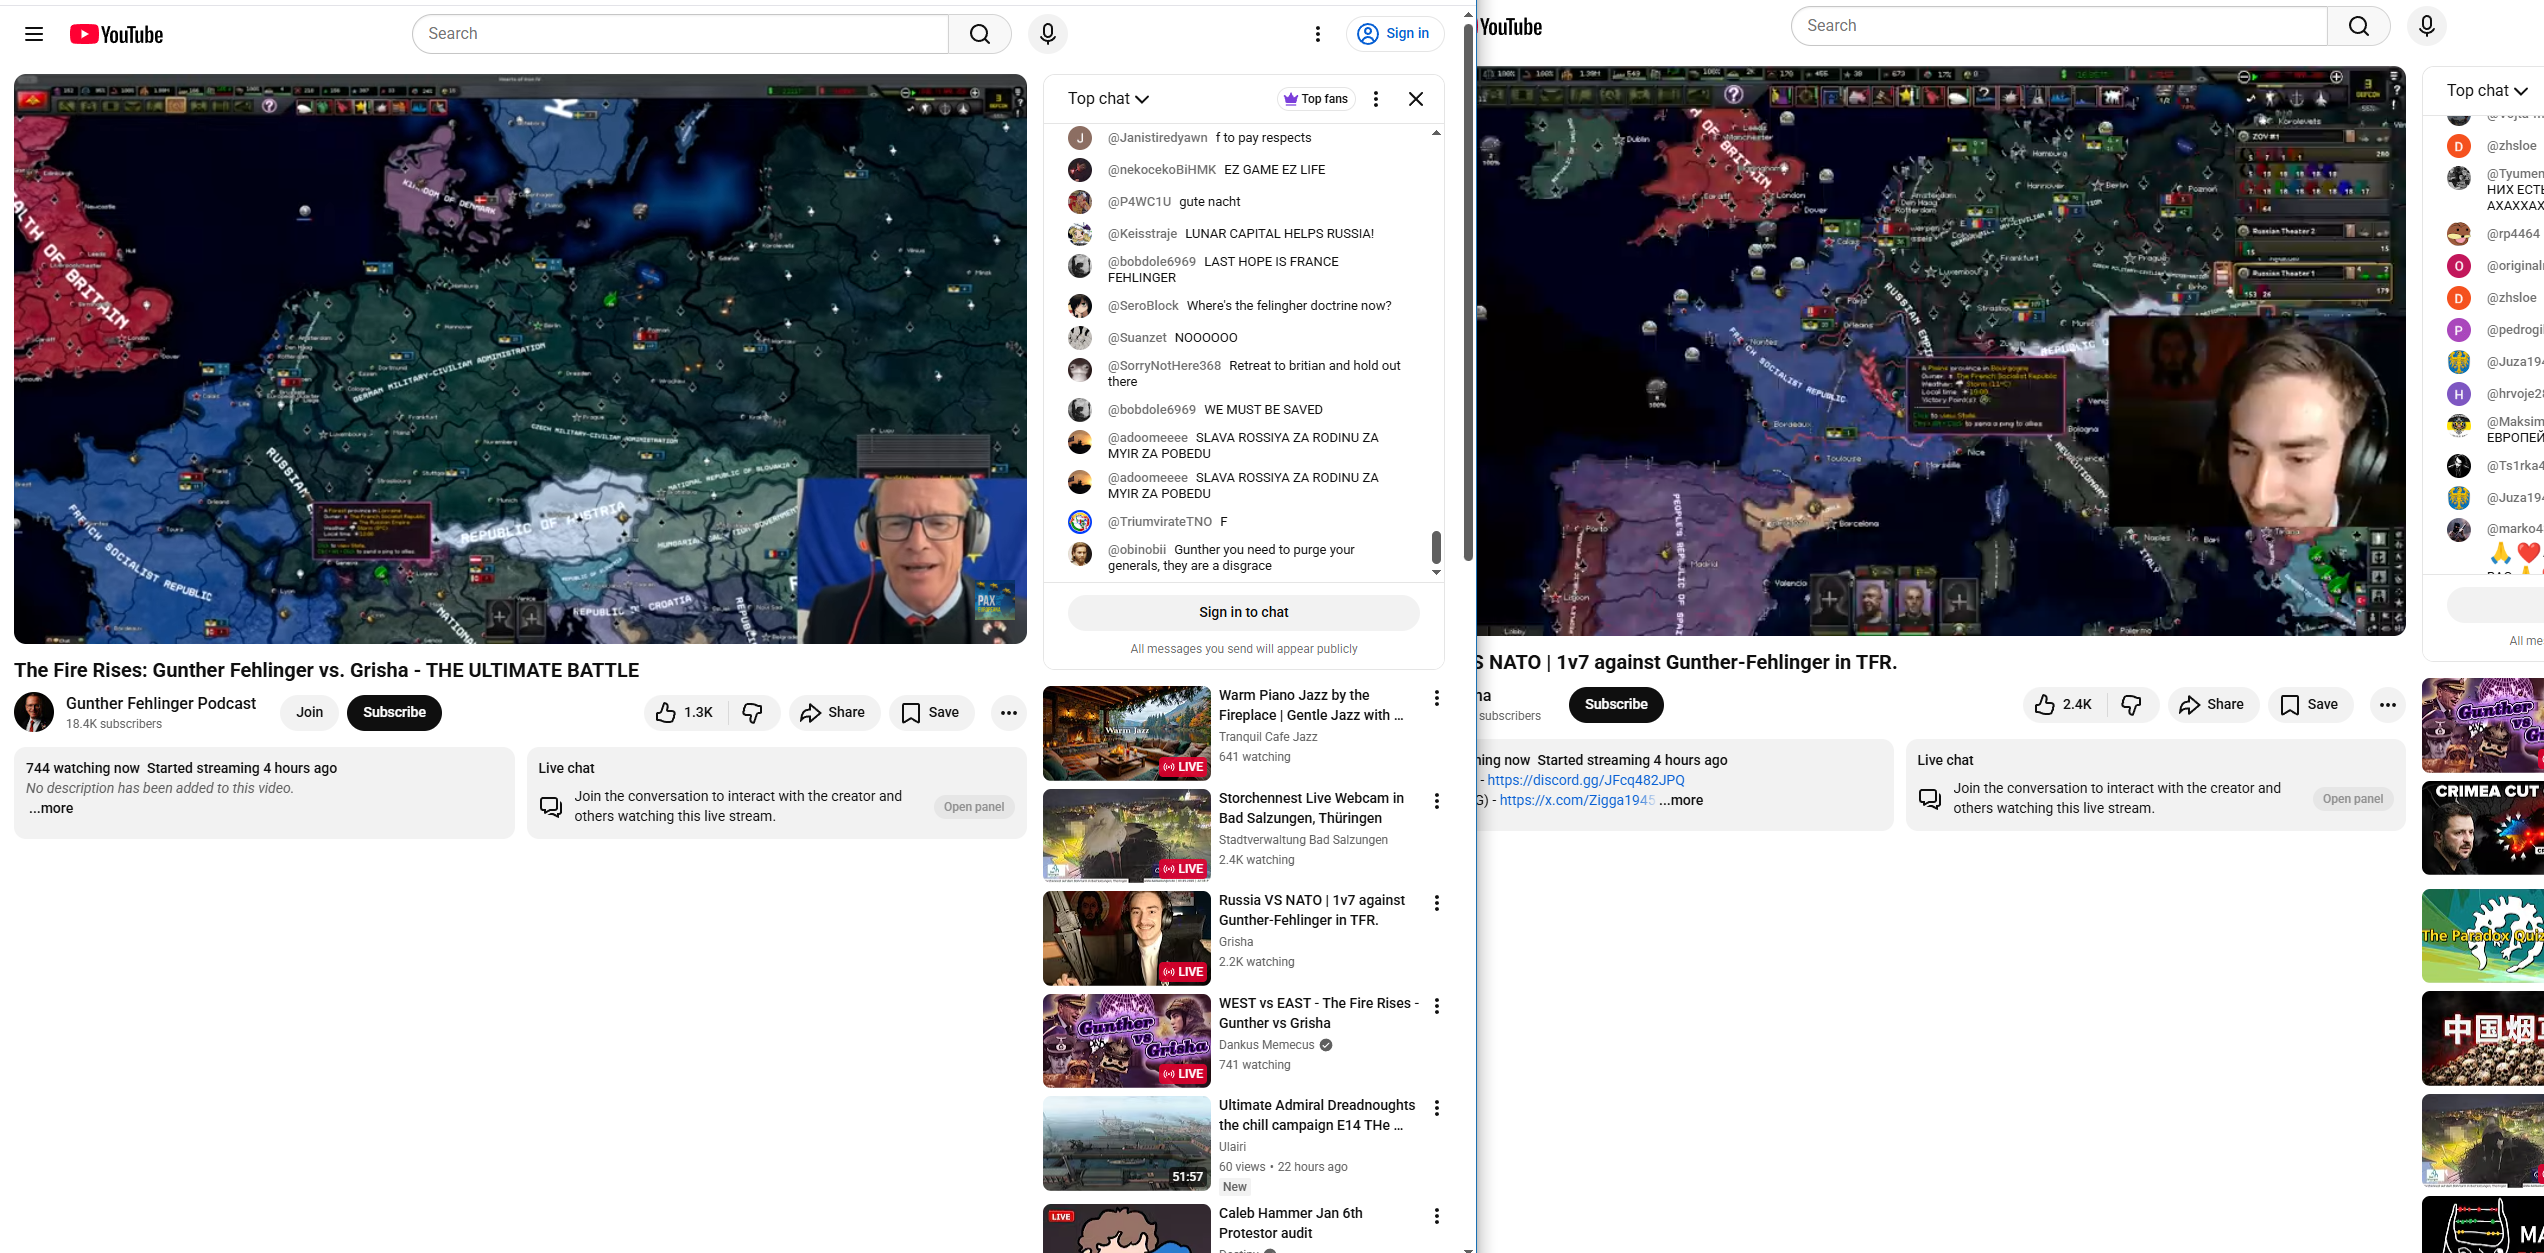The image size is (2544, 1253).
Task: Open Top fans leaderboard
Action: (1316, 99)
